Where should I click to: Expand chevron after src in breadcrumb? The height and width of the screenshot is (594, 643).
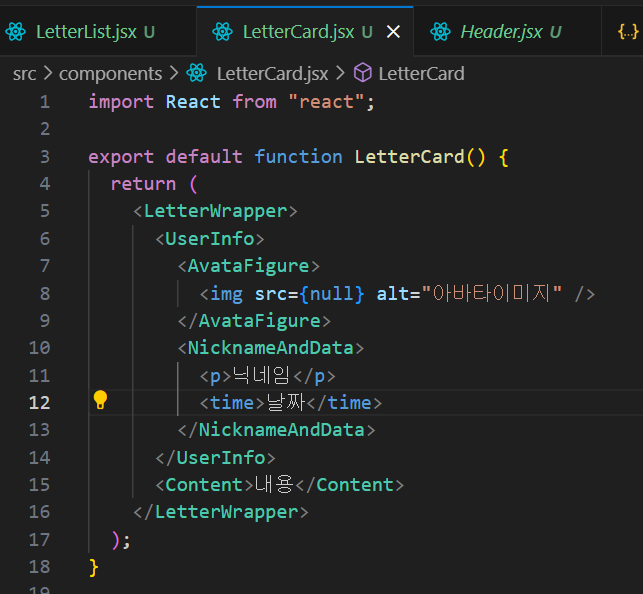(48, 74)
